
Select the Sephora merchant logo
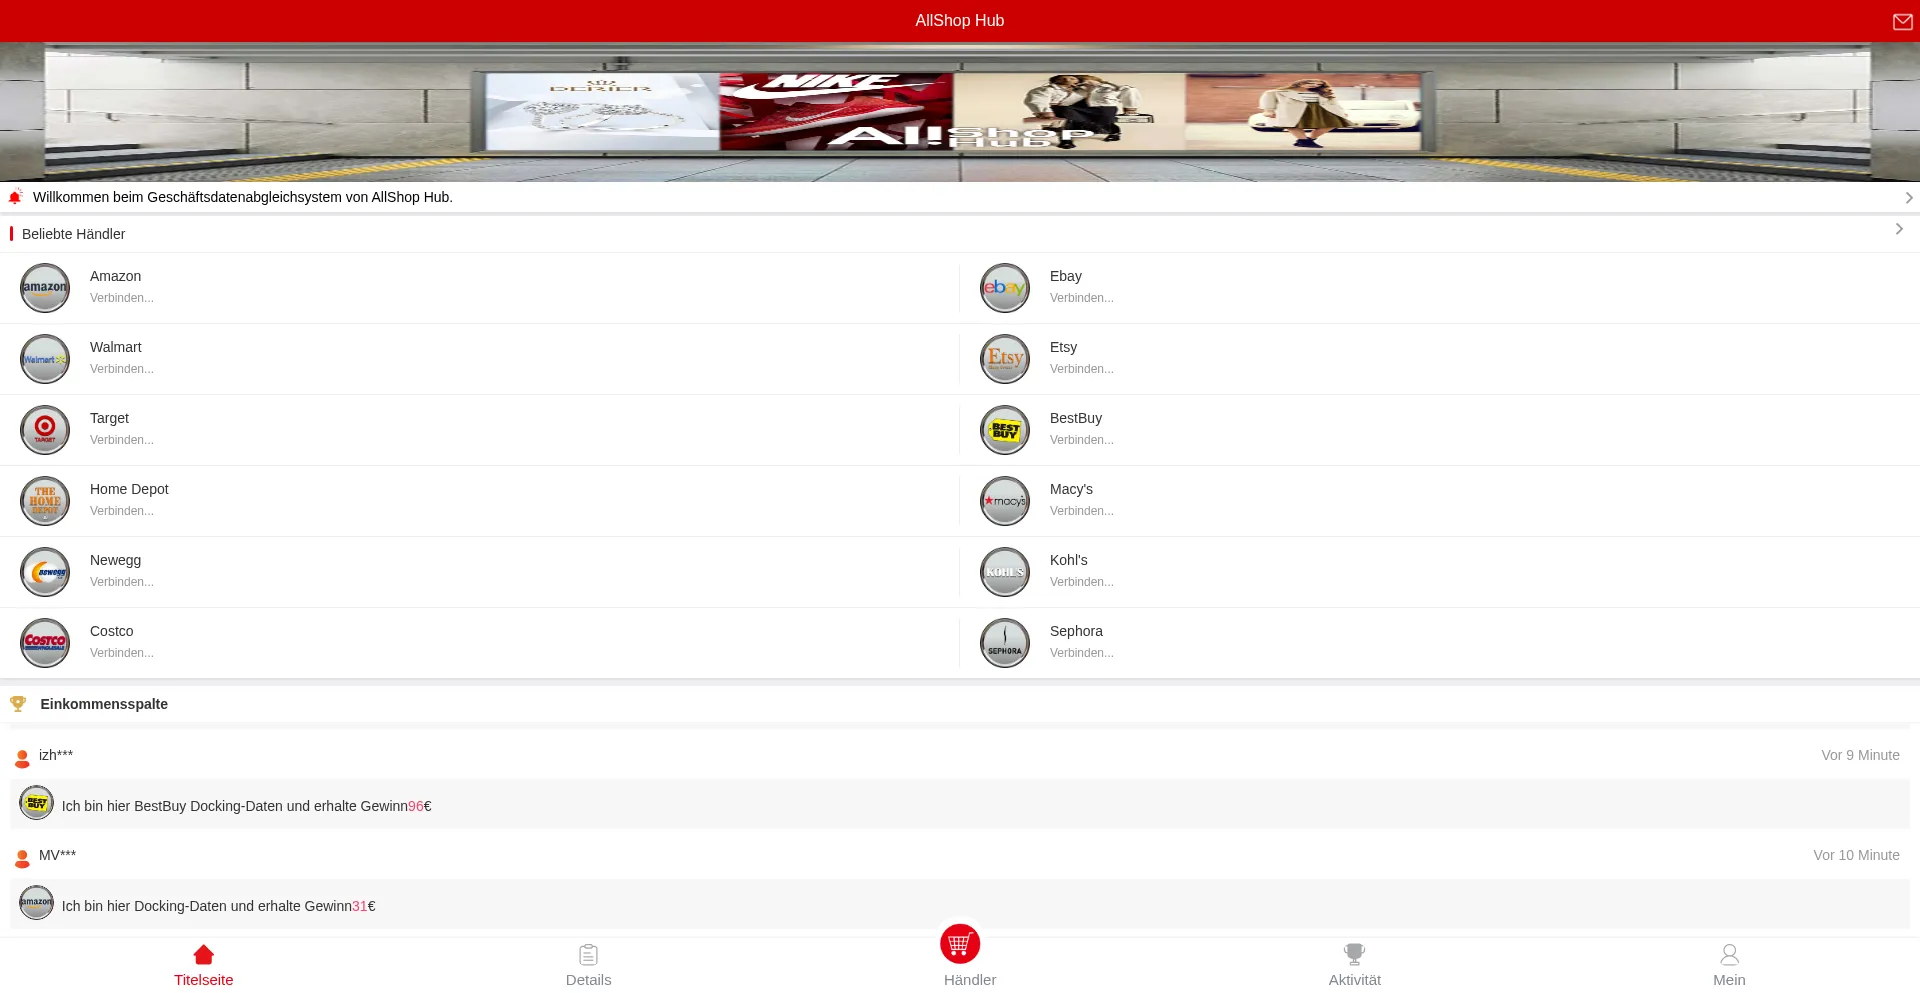(x=1005, y=643)
